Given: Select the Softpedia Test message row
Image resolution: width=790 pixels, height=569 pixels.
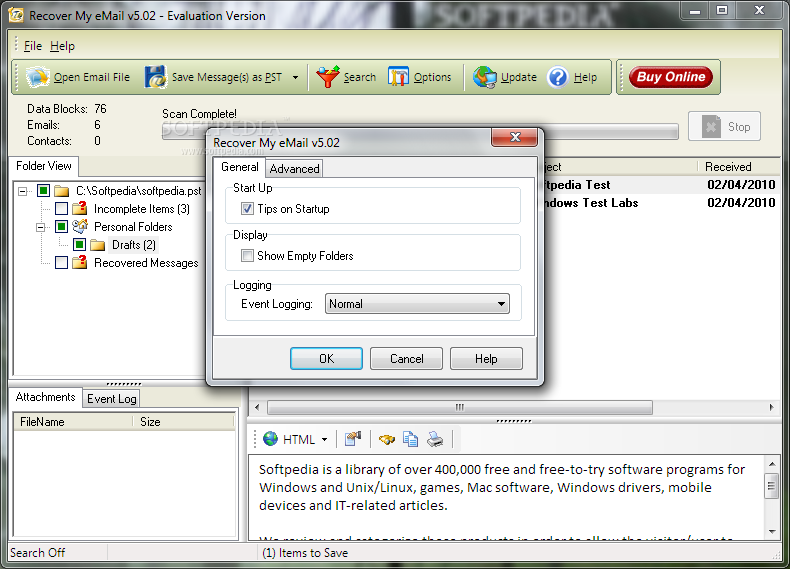Looking at the screenshot, I should pyautogui.click(x=662, y=184).
